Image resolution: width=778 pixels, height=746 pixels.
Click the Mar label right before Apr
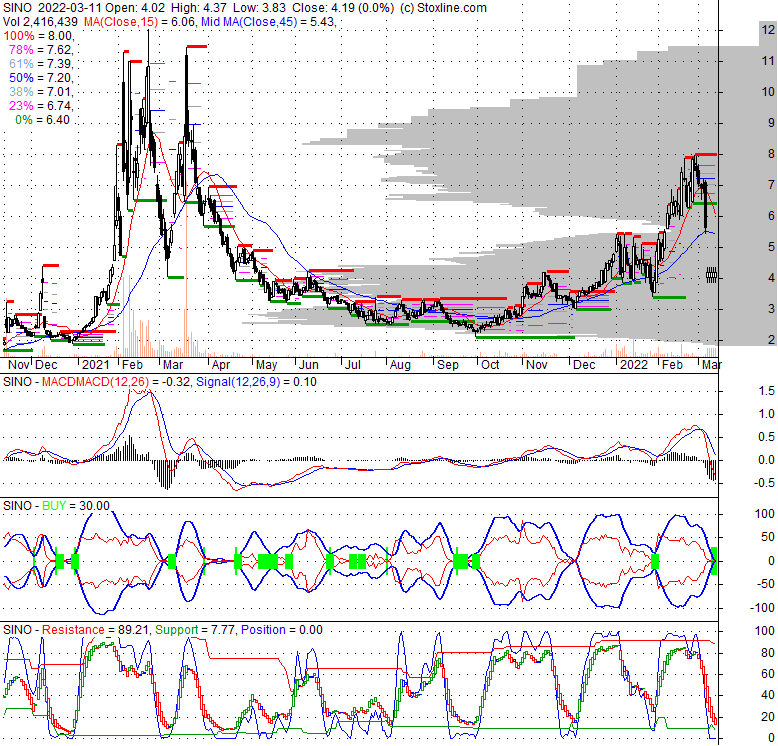173,365
